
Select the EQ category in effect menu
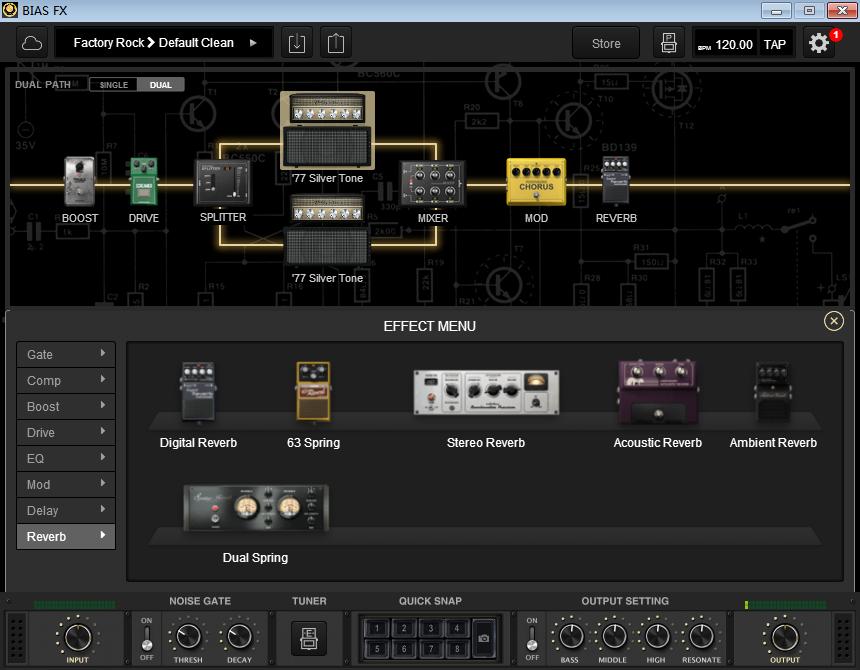[x=65, y=458]
